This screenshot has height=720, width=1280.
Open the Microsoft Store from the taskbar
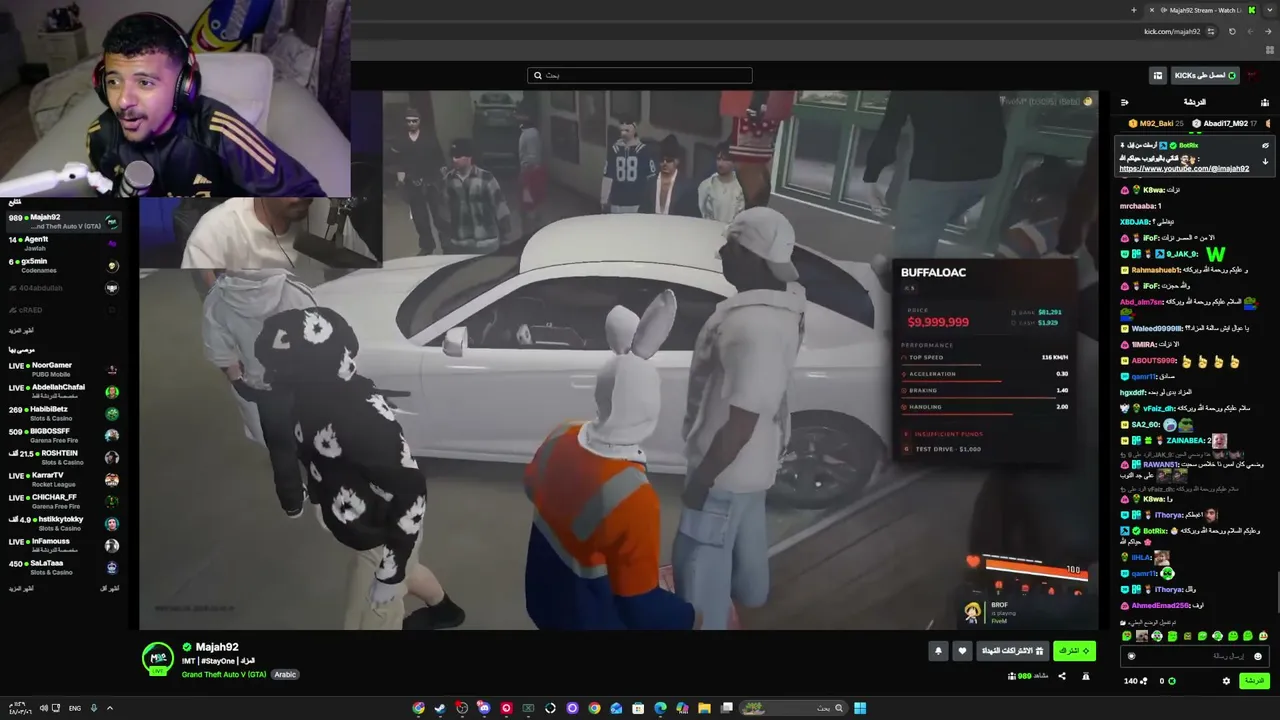click(x=638, y=708)
